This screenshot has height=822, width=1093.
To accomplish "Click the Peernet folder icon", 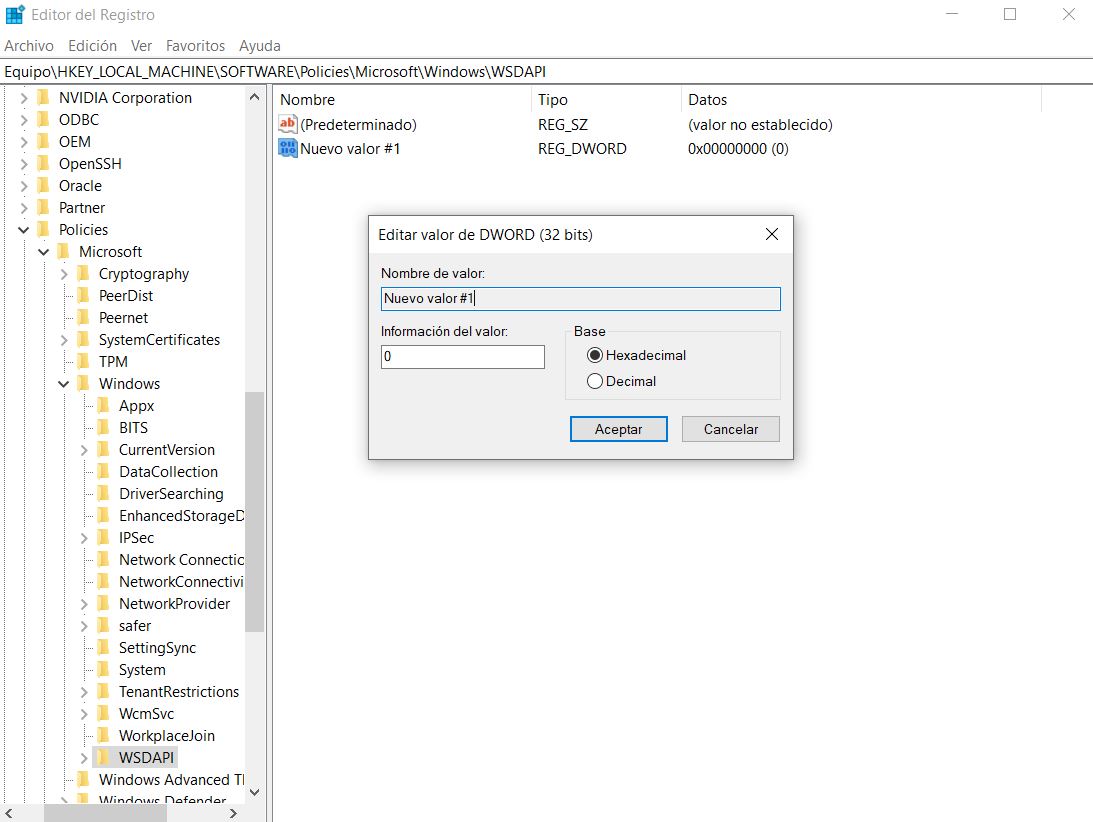I will pyautogui.click(x=84, y=318).
